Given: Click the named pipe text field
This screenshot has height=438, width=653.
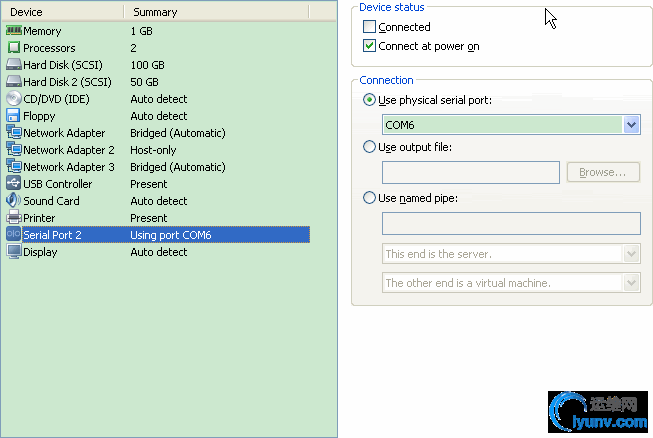Looking at the screenshot, I should (x=511, y=224).
